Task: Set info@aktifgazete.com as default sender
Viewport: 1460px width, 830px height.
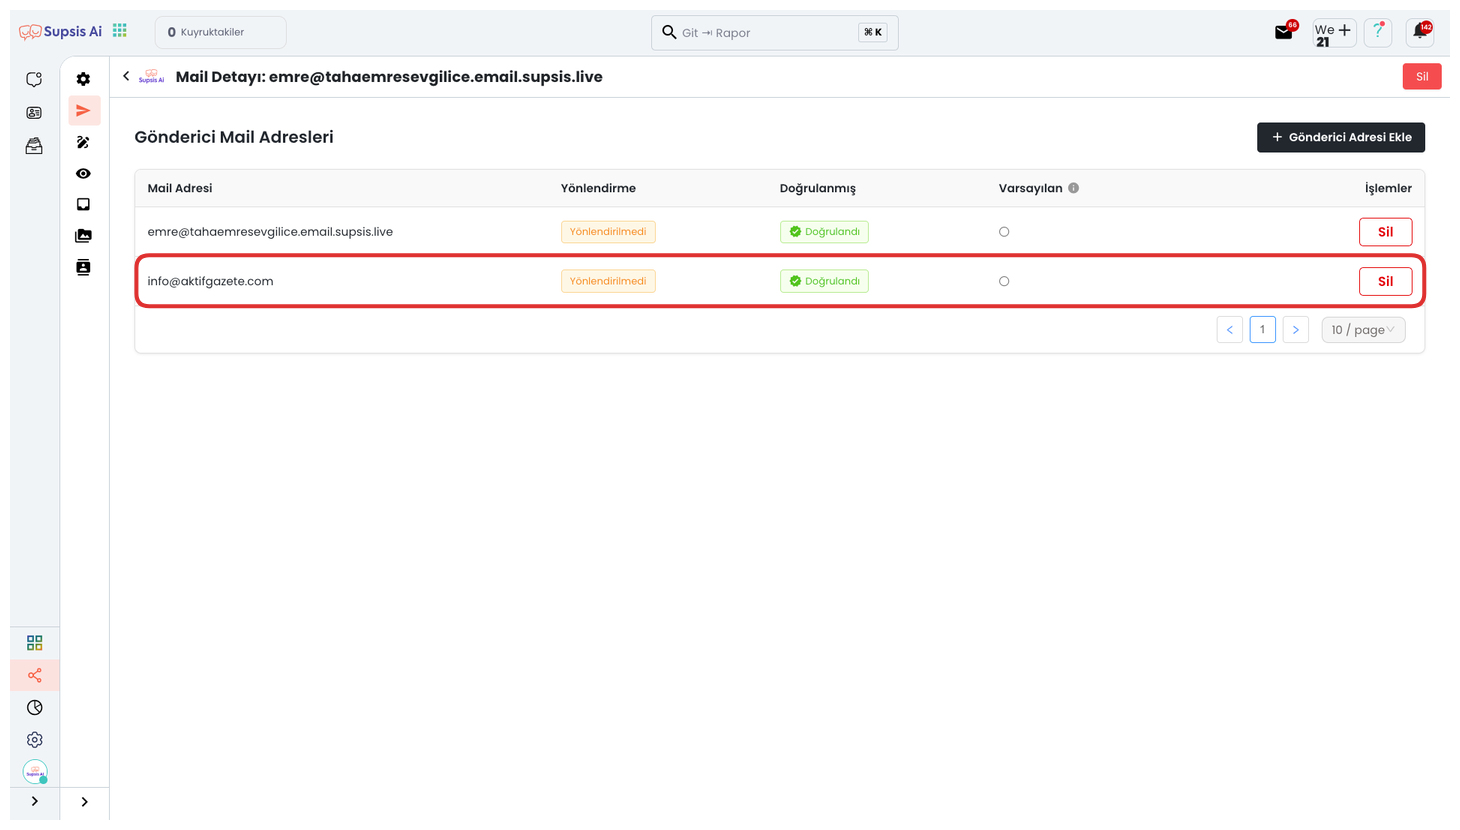Action: 1004,282
